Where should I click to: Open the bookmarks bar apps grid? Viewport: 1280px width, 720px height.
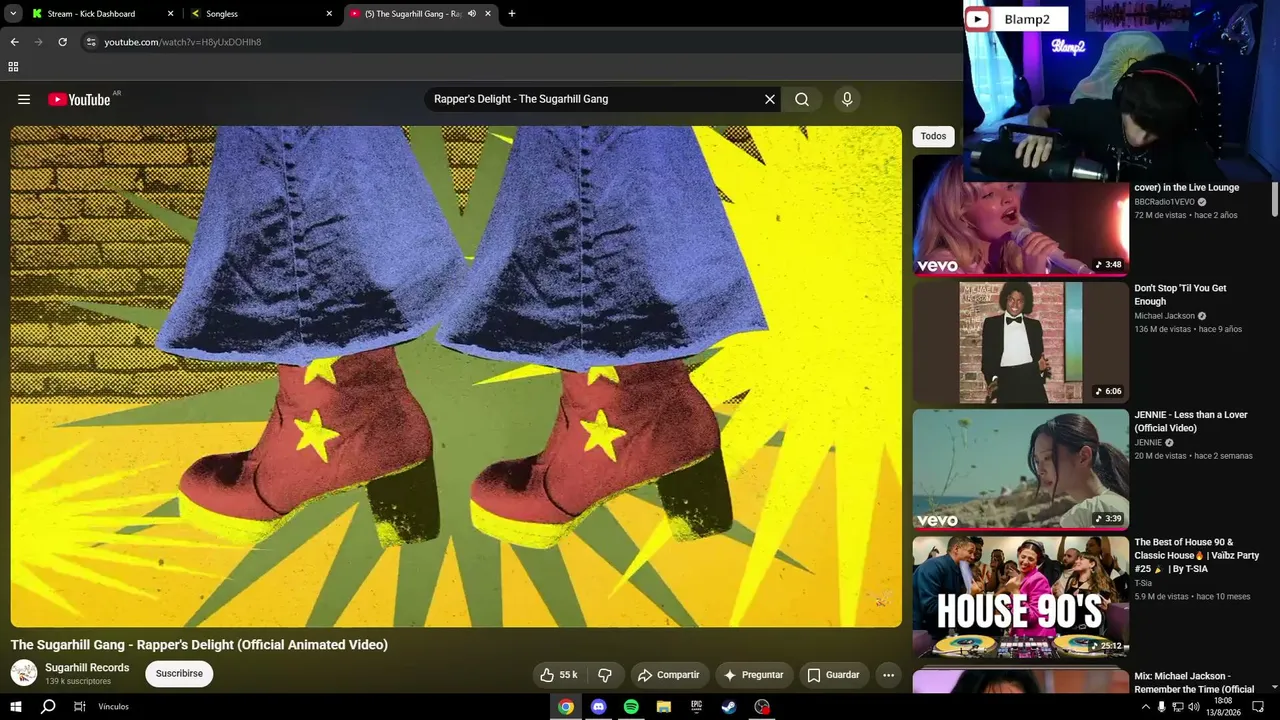tap(13, 67)
